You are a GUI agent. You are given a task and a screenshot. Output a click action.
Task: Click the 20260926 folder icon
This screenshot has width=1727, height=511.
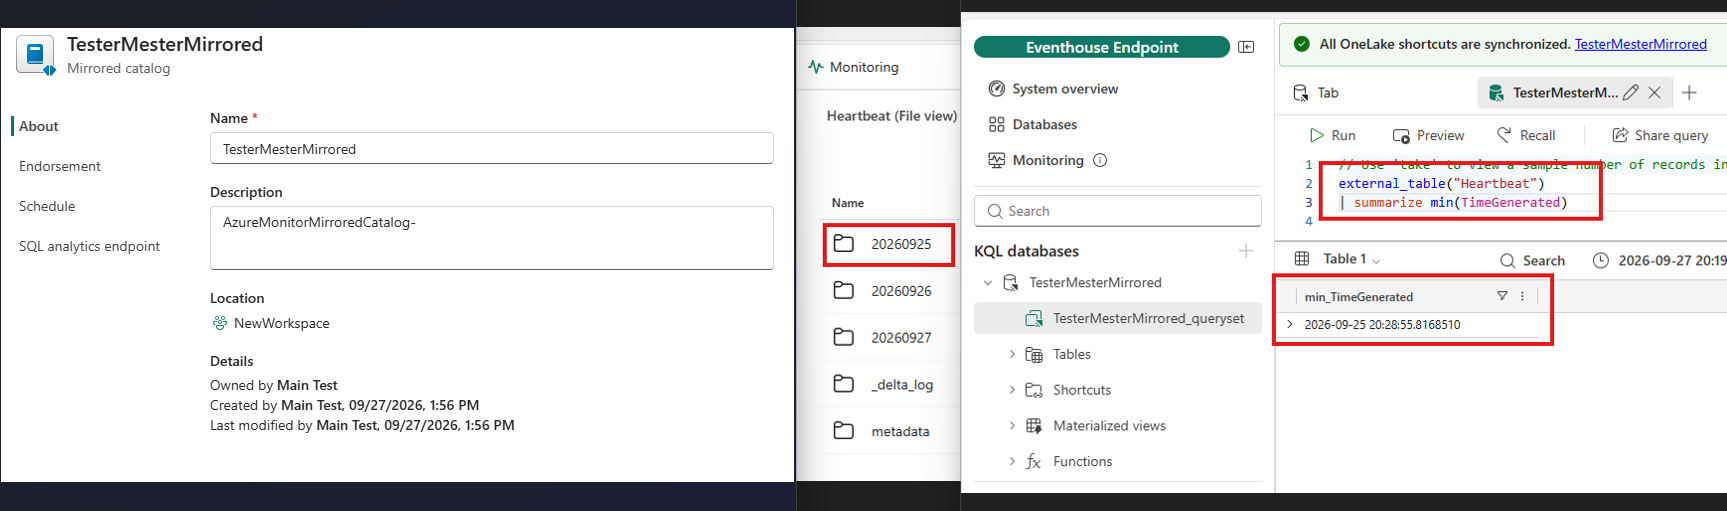(844, 290)
